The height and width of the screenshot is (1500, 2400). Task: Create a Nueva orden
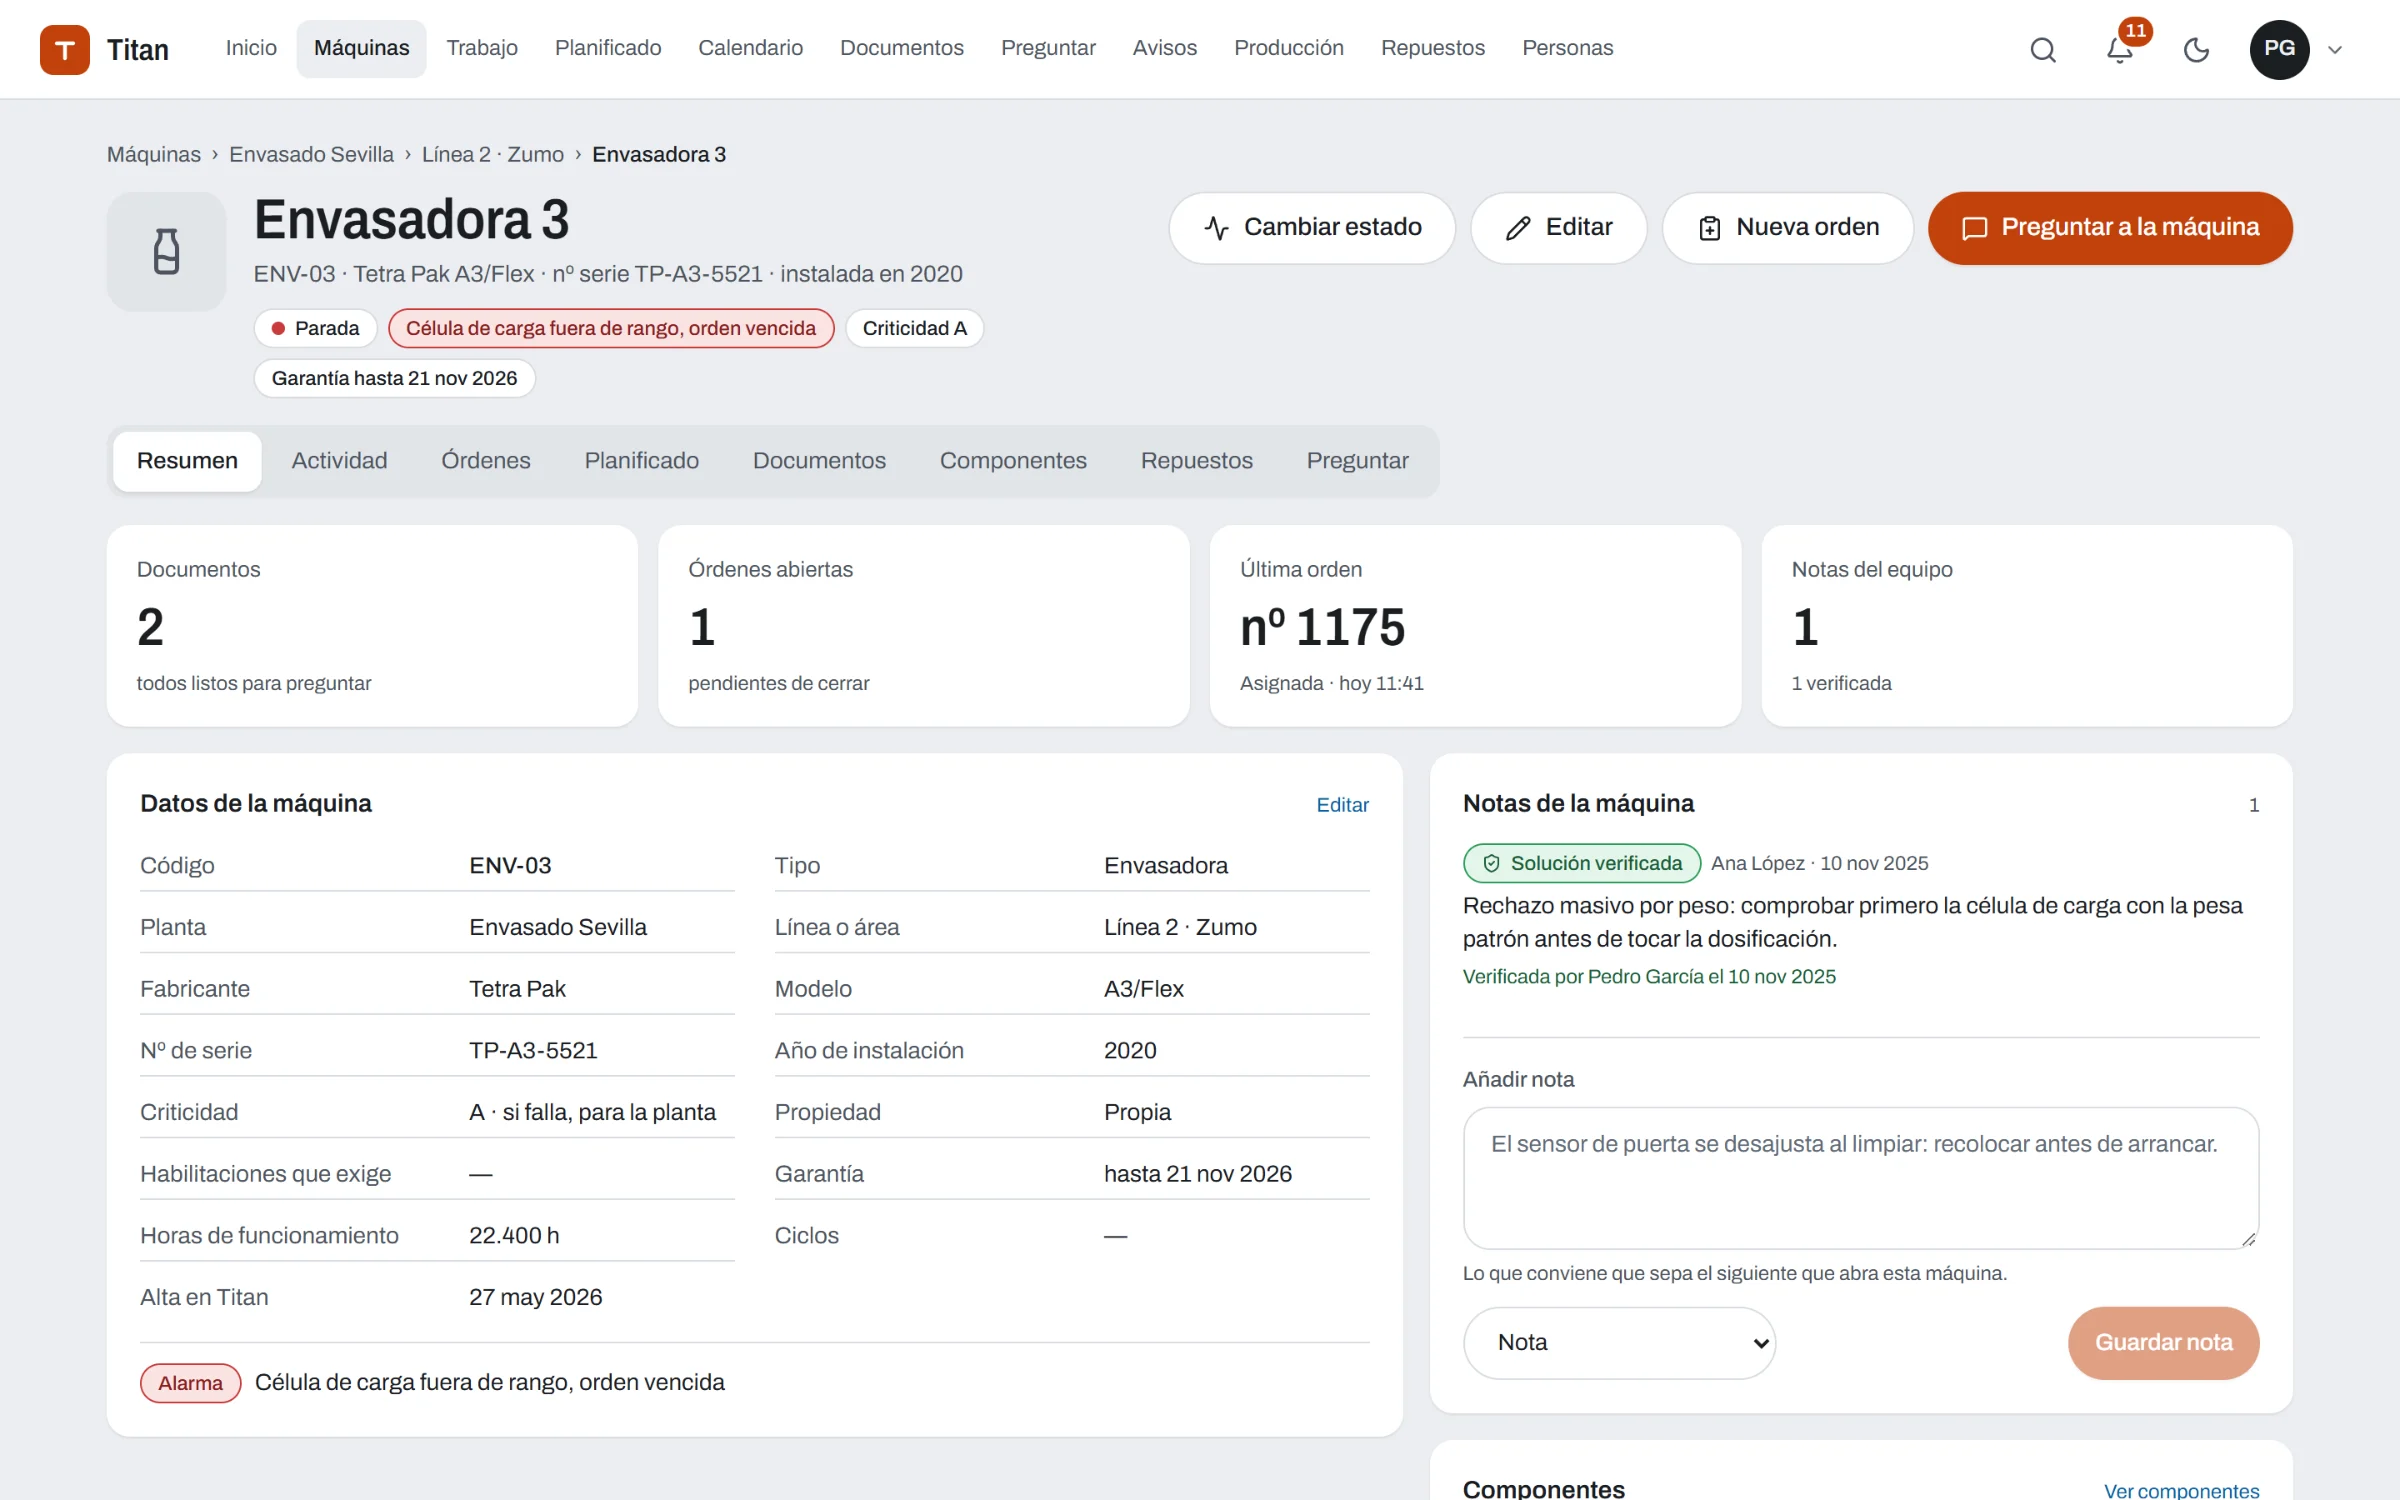(x=1787, y=228)
